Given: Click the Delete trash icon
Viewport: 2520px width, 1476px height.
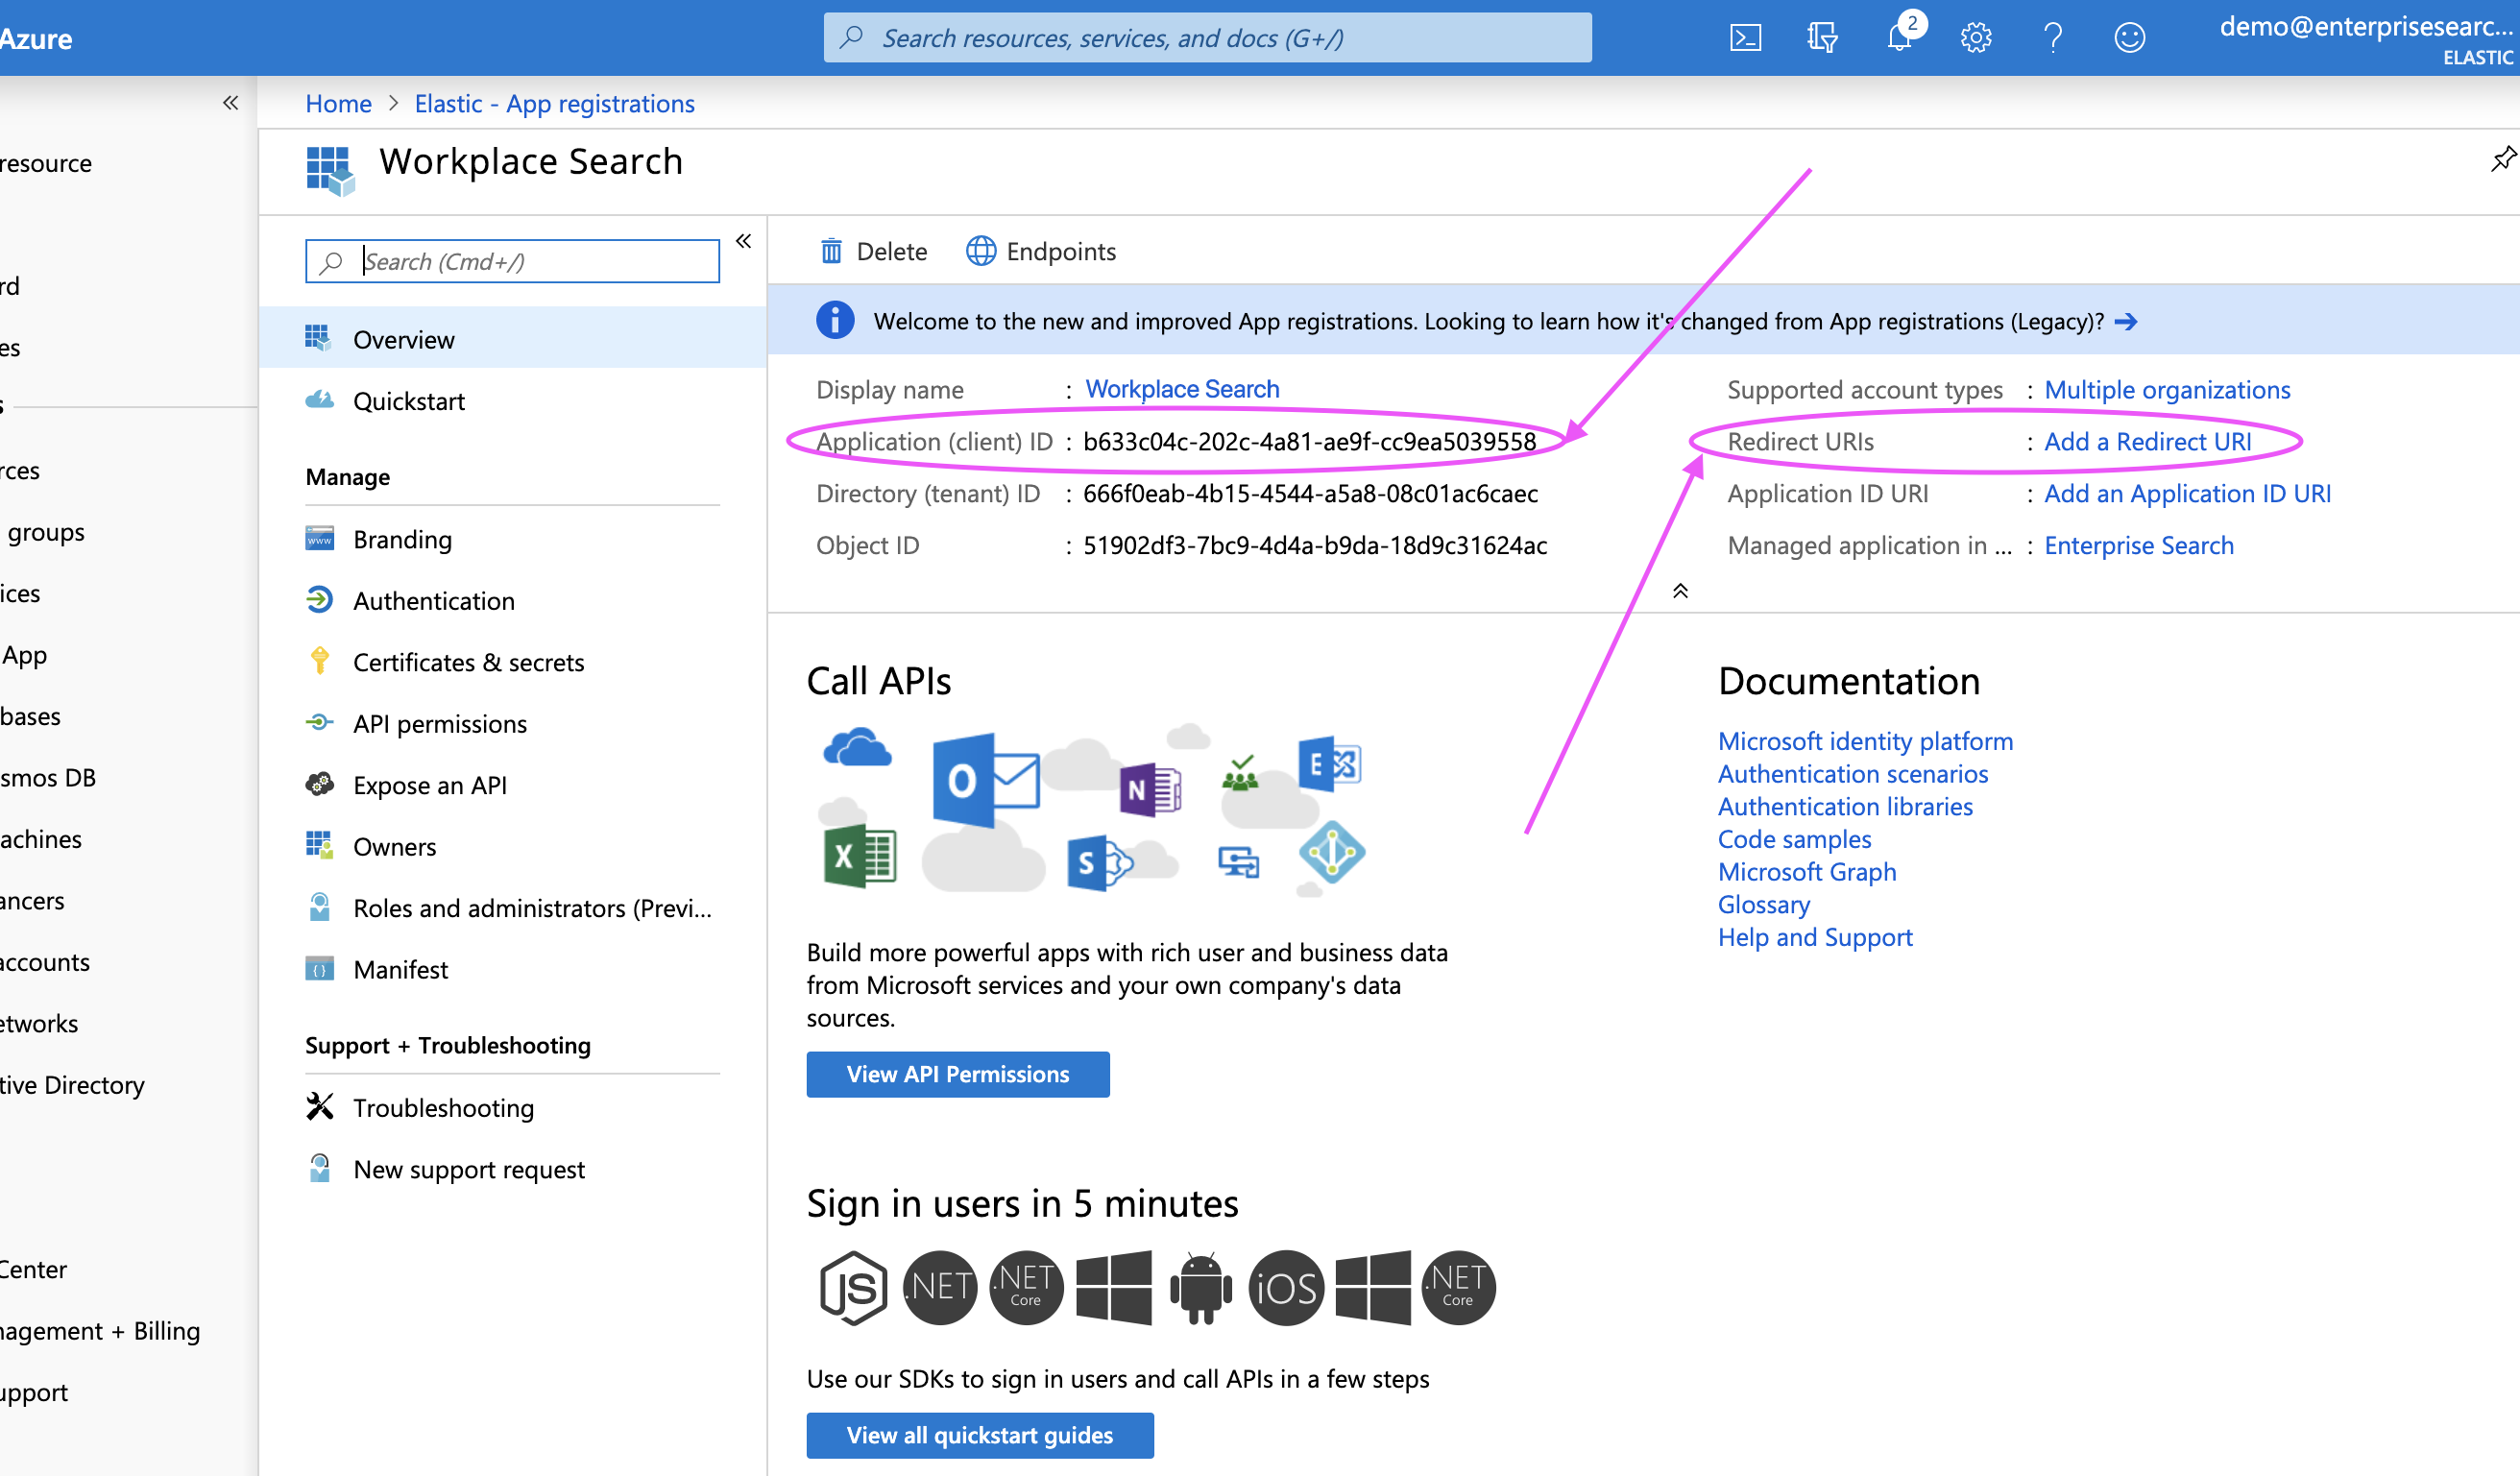Looking at the screenshot, I should pos(831,251).
